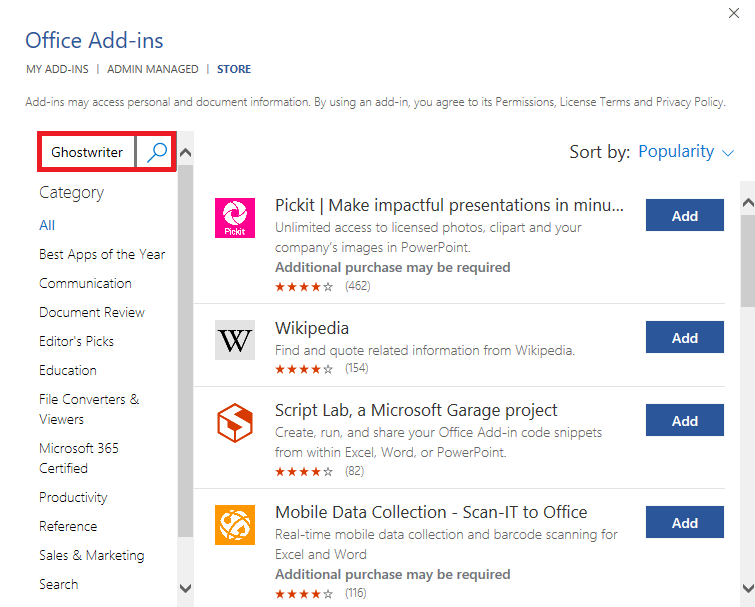This screenshot has height=607, width=755.
Task: Open the Pickit add-in logo
Action: point(235,218)
